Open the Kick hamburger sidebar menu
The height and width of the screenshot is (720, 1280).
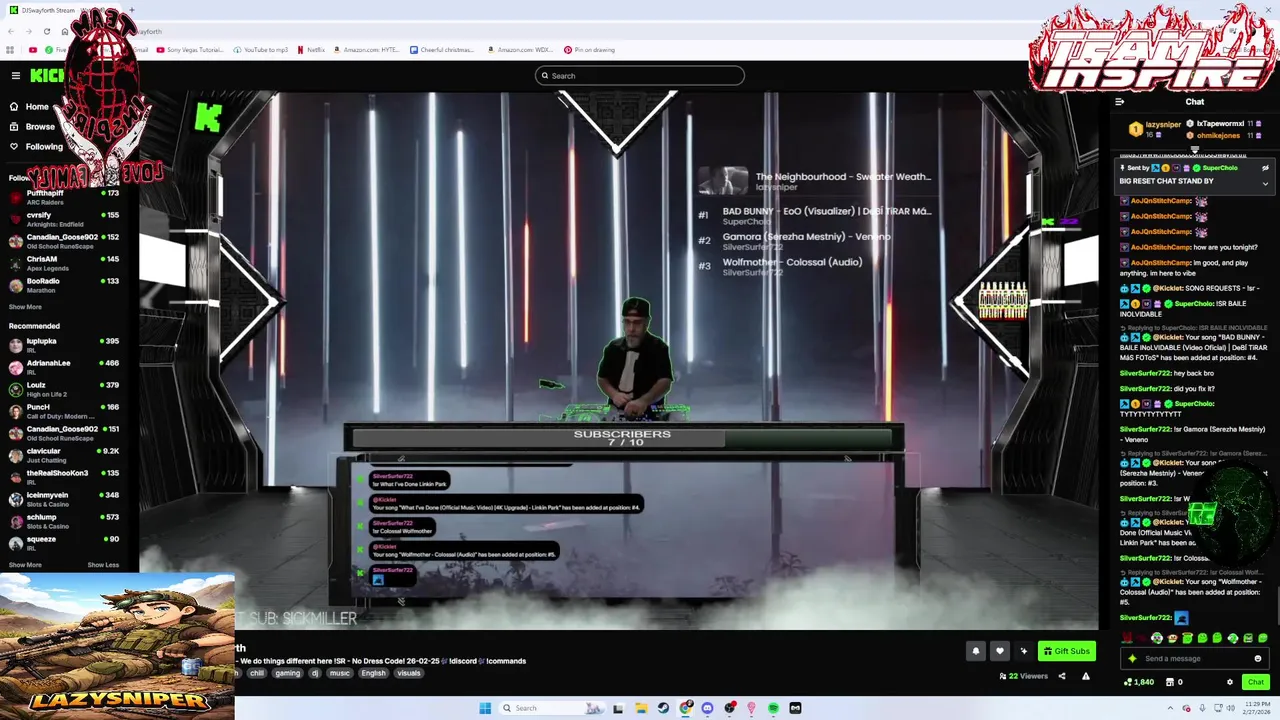point(16,75)
